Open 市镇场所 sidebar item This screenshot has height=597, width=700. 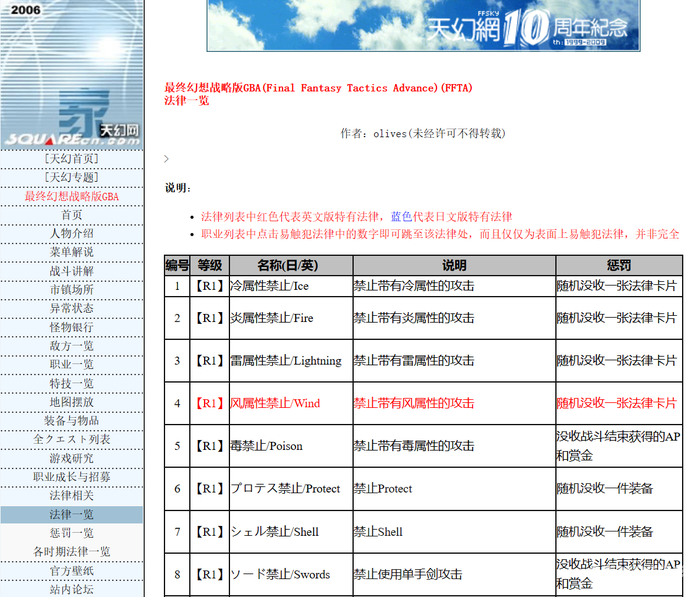point(71,290)
